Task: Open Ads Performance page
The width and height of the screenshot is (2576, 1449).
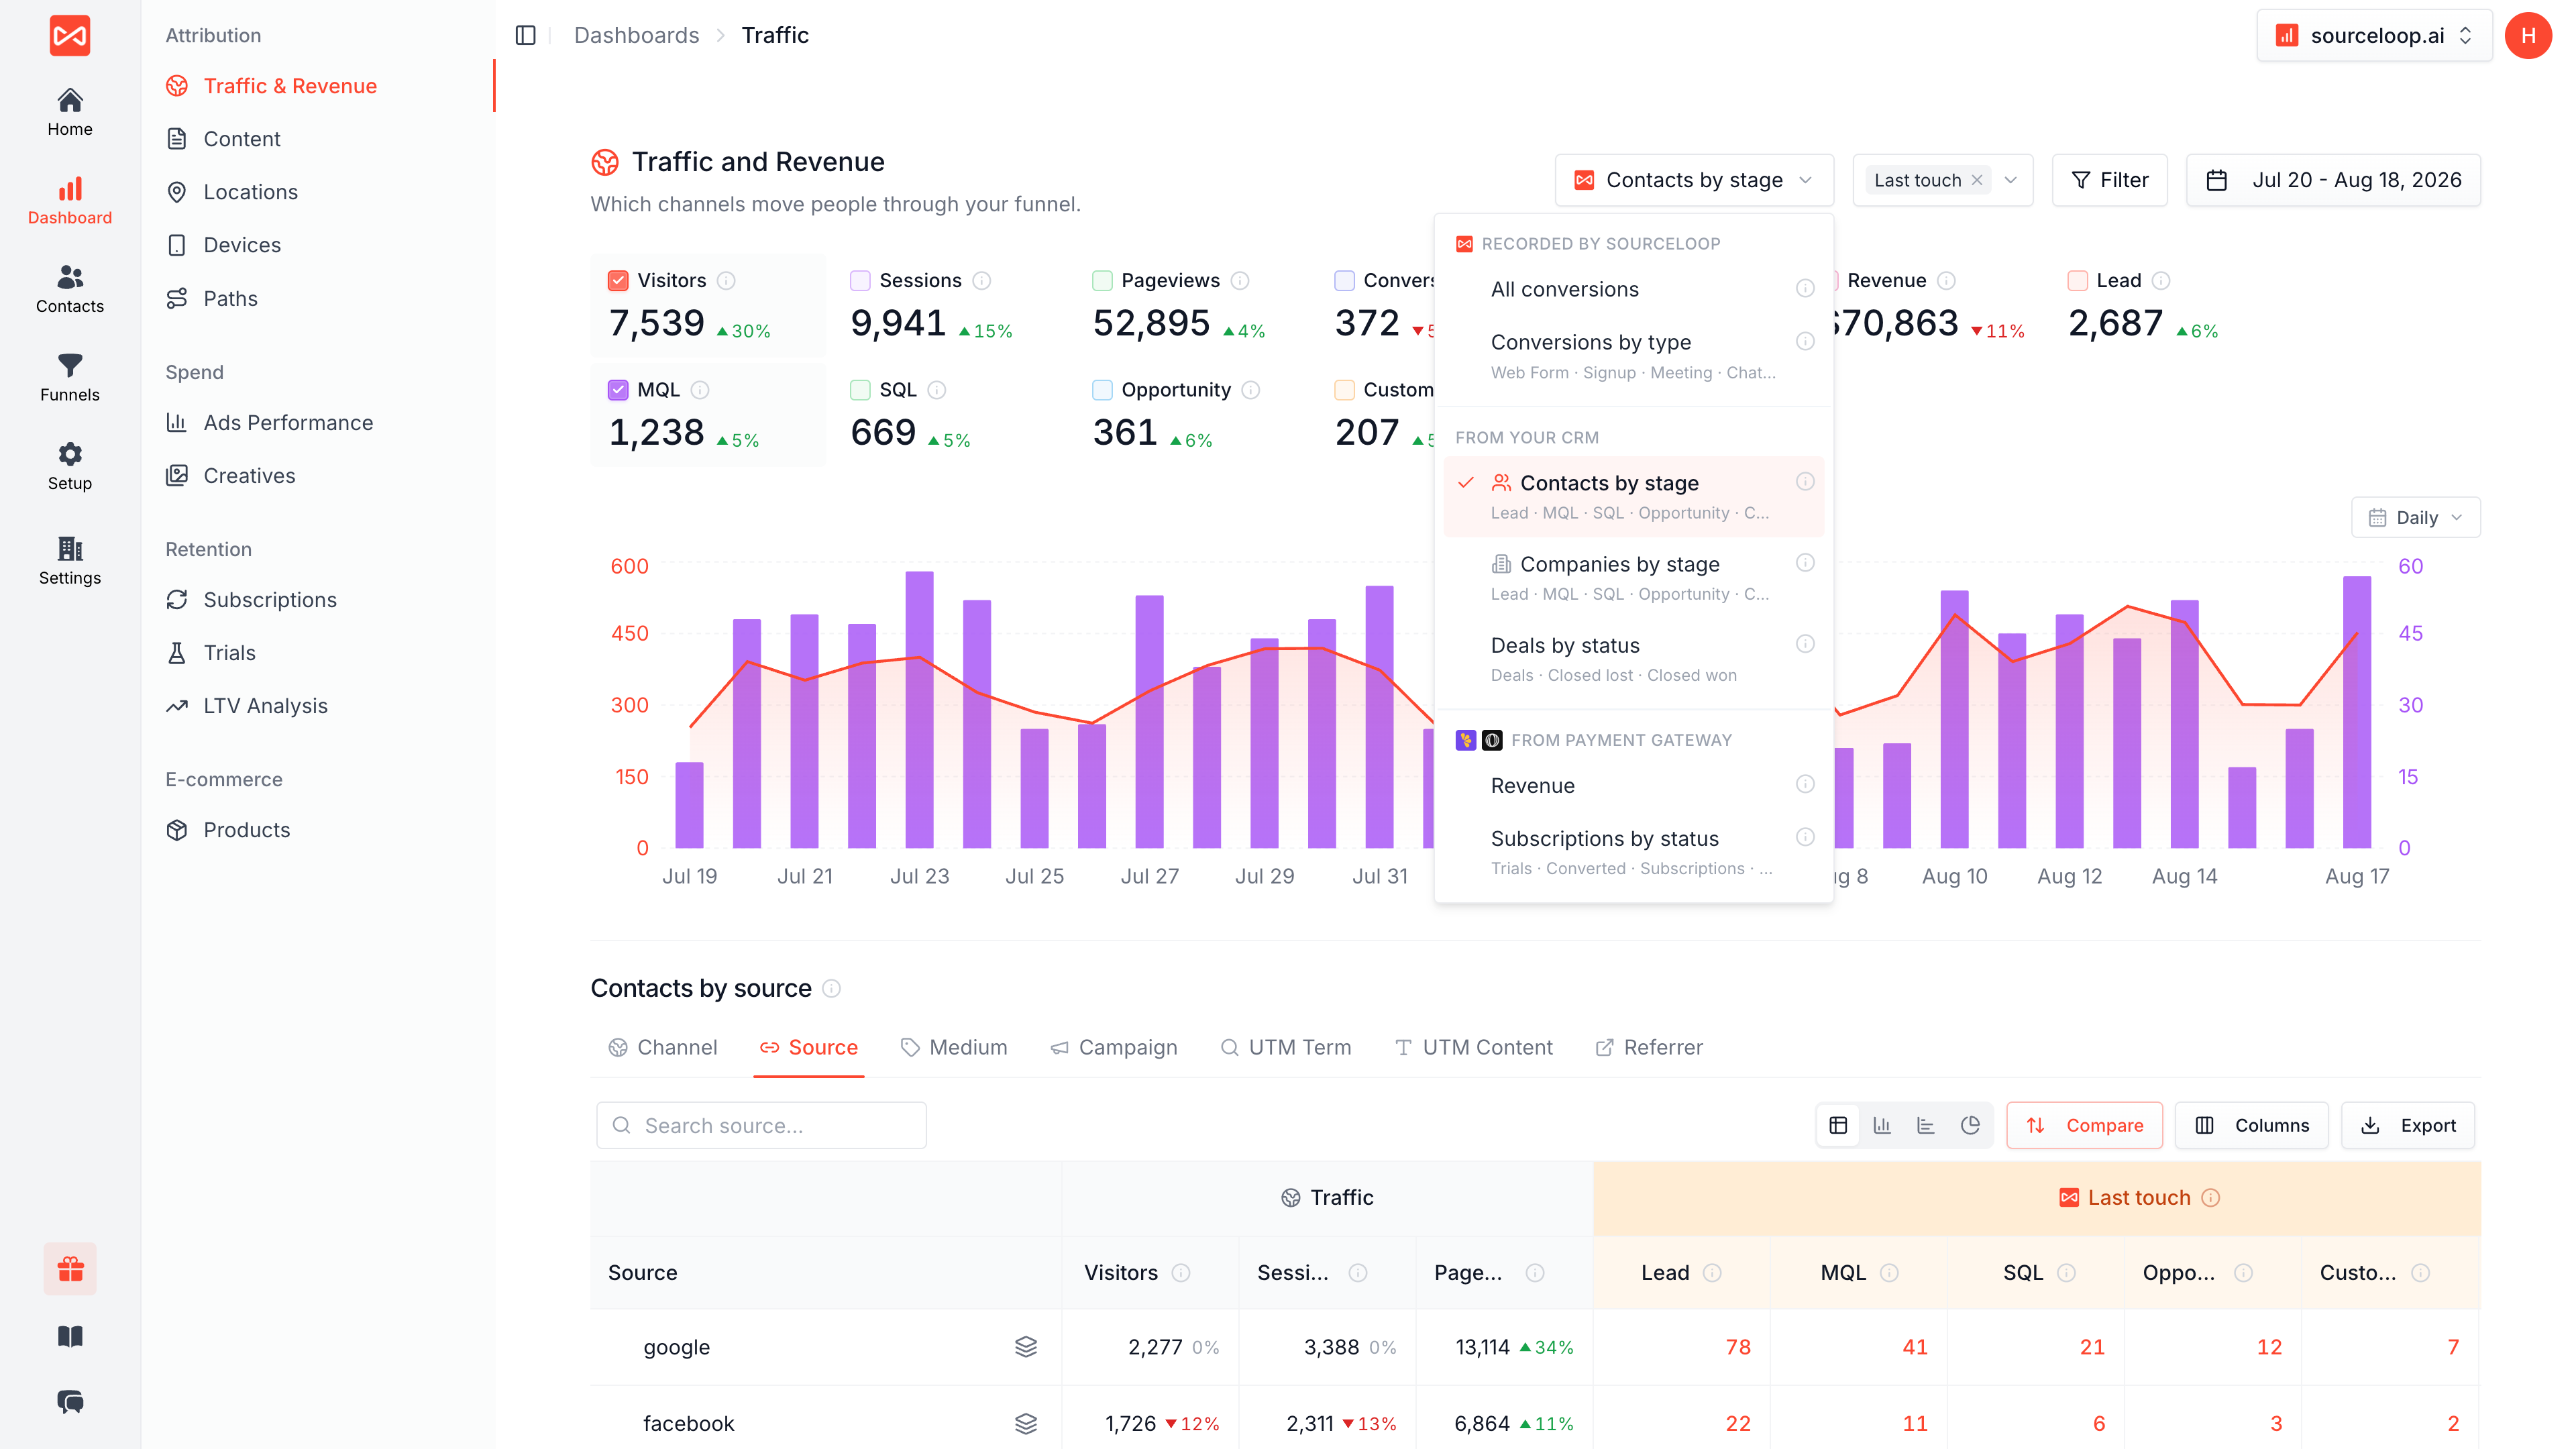Action: 288,422
